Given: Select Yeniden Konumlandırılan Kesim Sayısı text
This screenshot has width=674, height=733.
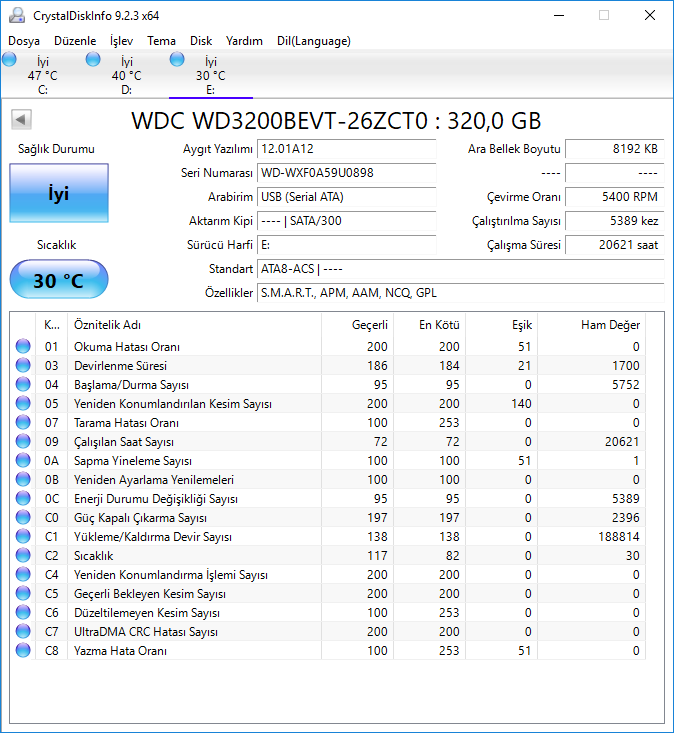Looking at the screenshot, I should [172, 404].
